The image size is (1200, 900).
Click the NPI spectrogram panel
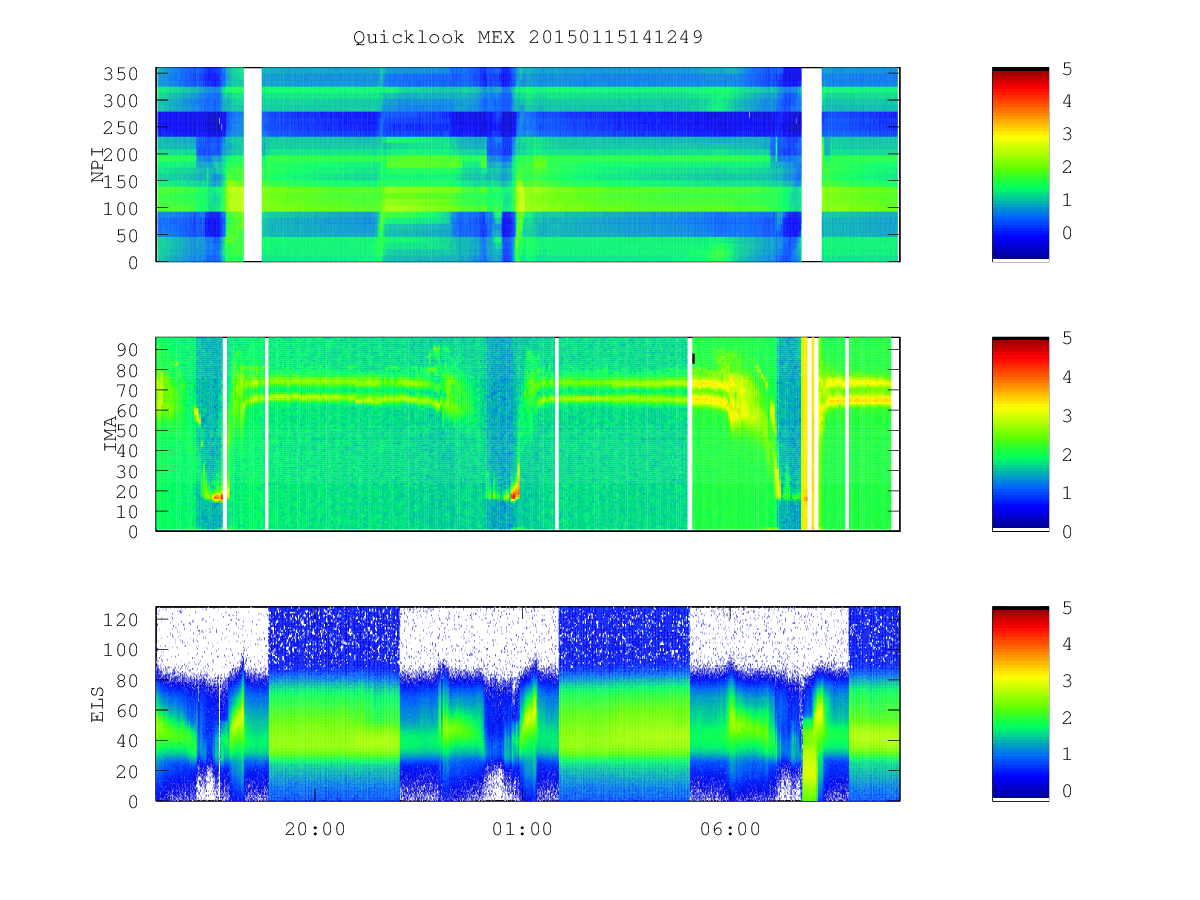[528, 165]
